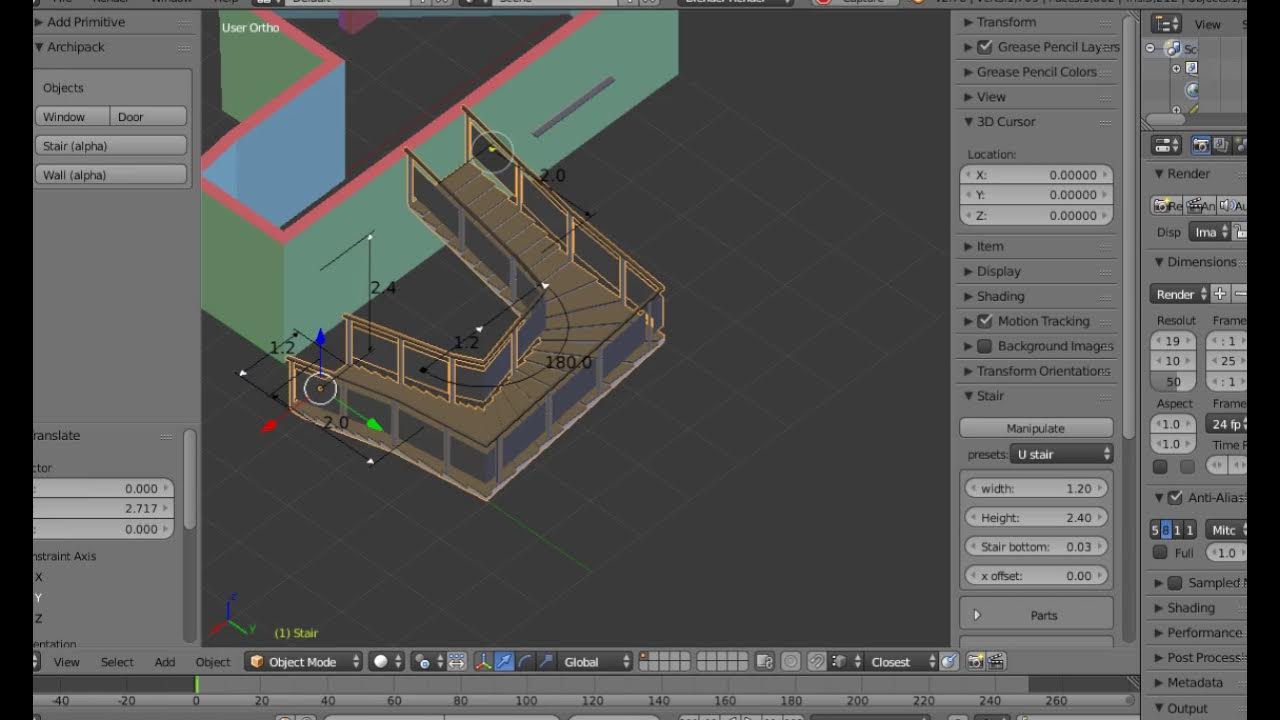Open the Add menu in 3D header
This screenshot has height=720, width=1280.
165,662
